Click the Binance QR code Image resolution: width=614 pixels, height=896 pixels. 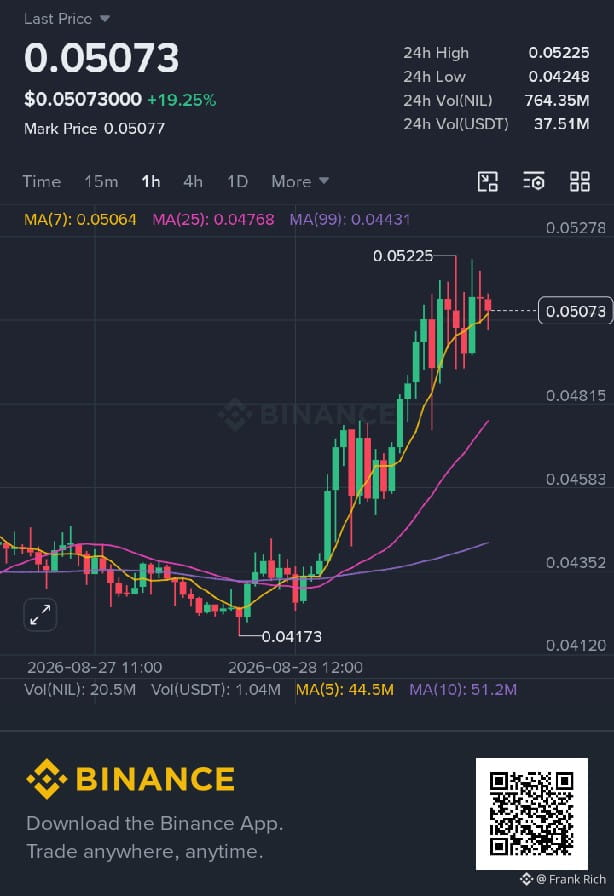(x=532, y=814)
